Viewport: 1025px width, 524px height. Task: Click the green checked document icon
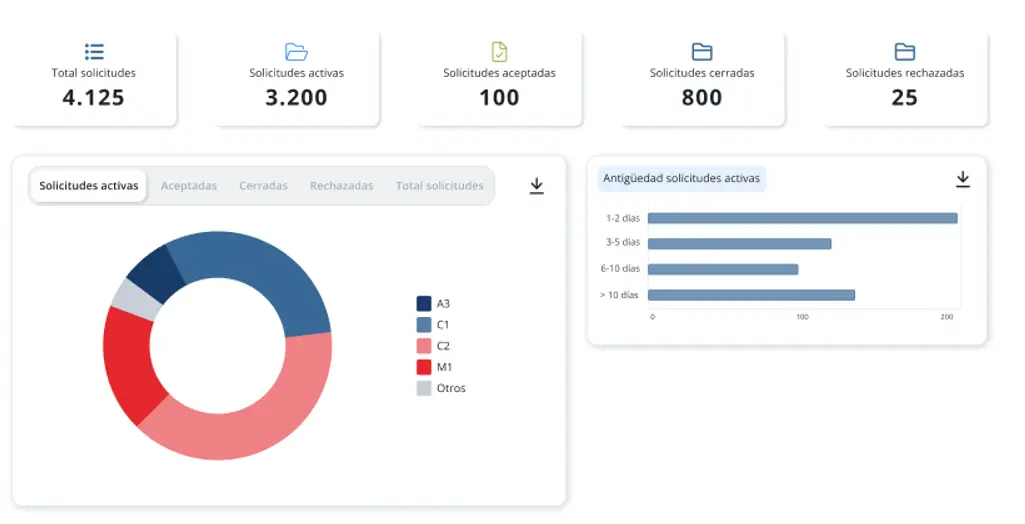point(499,52)
